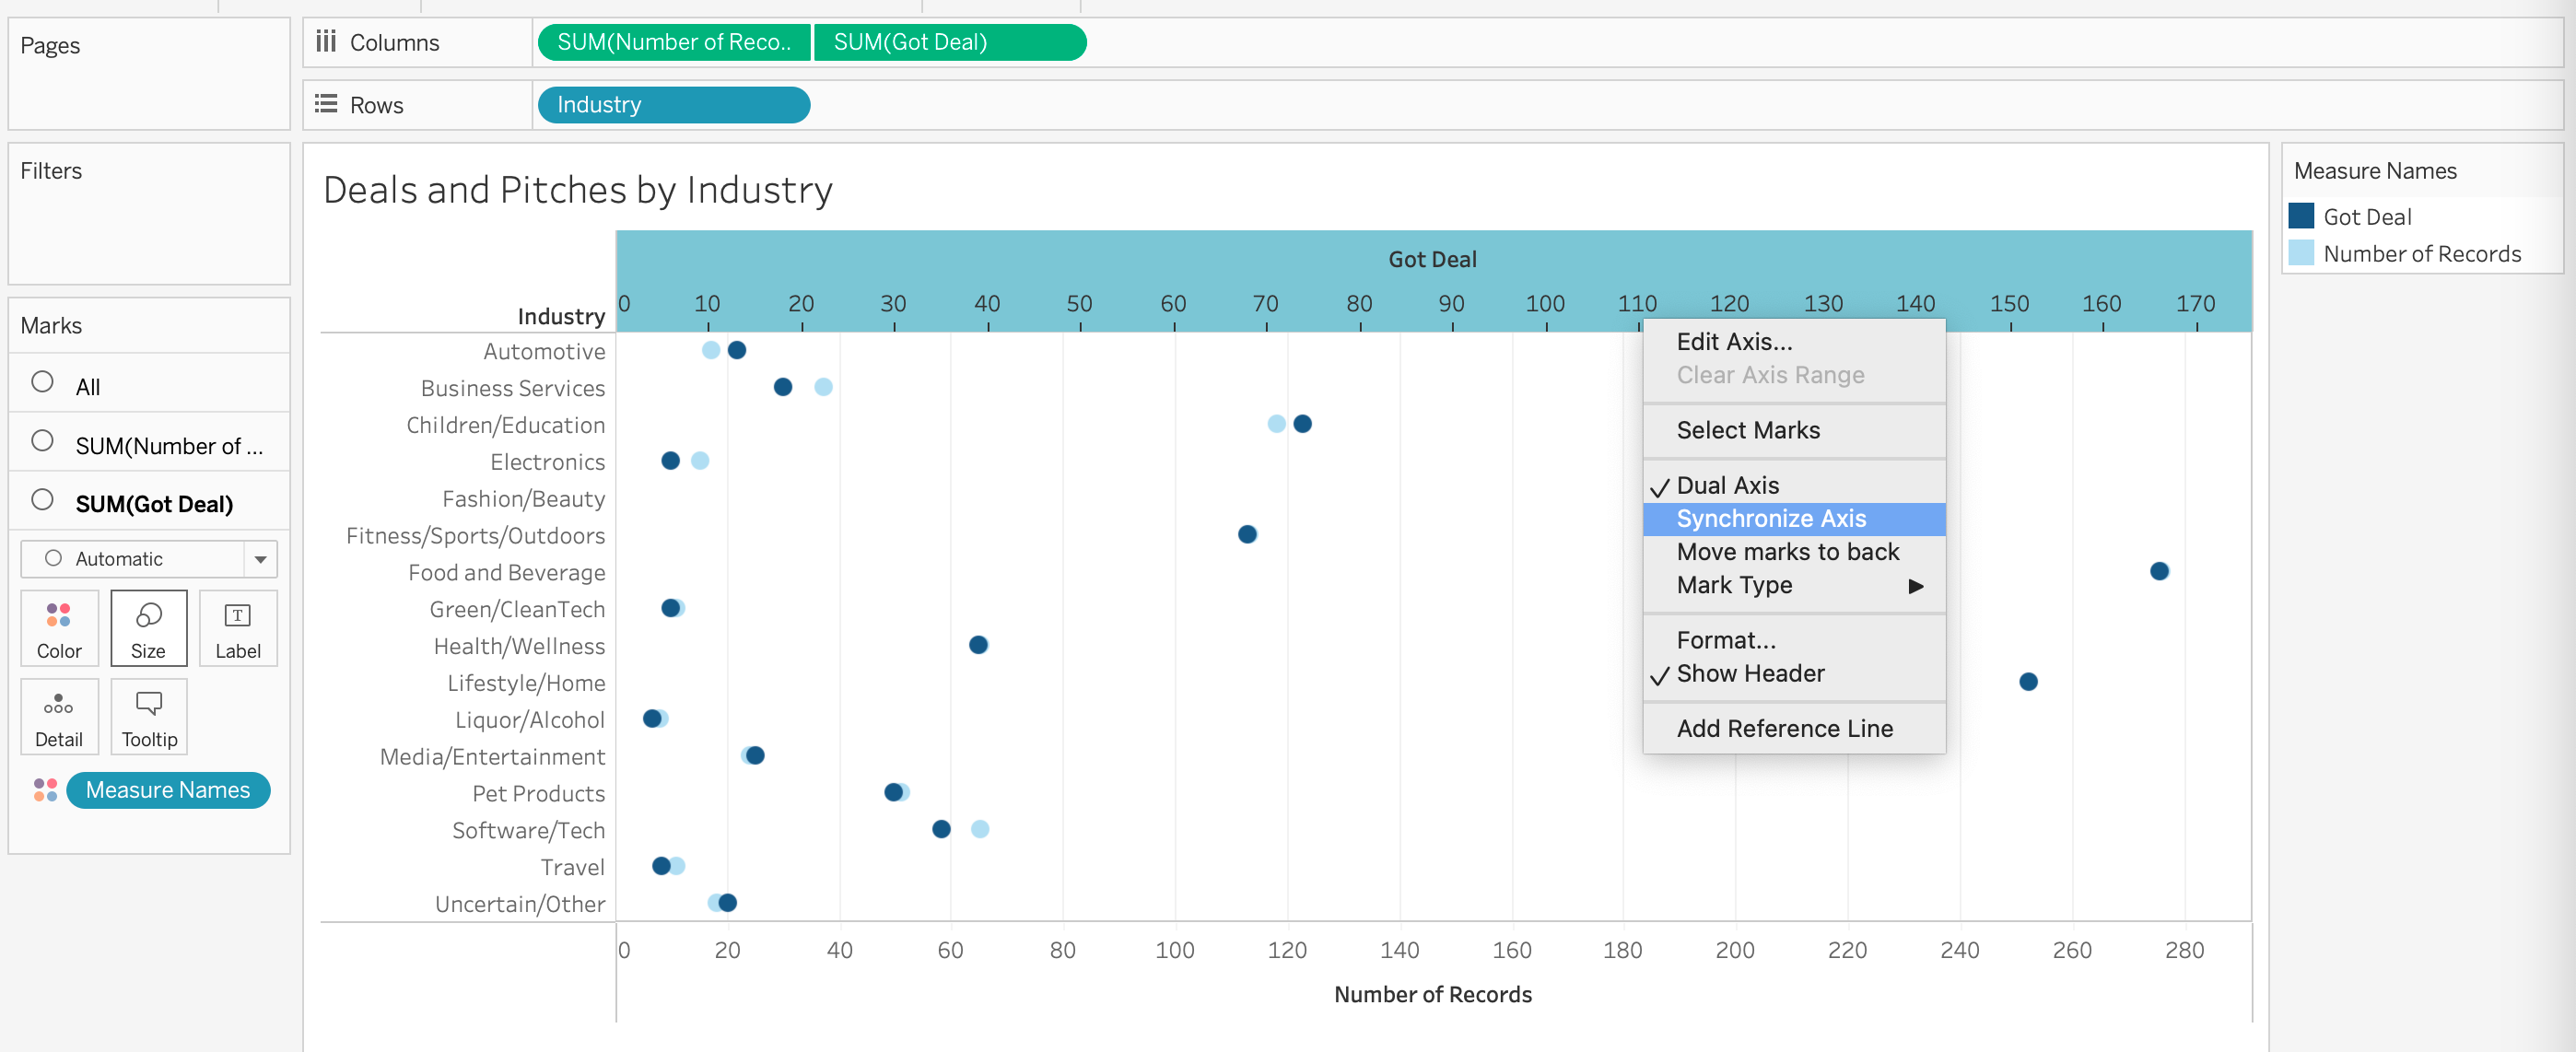Open the Automatic mark type dropdown

point(260,559)
